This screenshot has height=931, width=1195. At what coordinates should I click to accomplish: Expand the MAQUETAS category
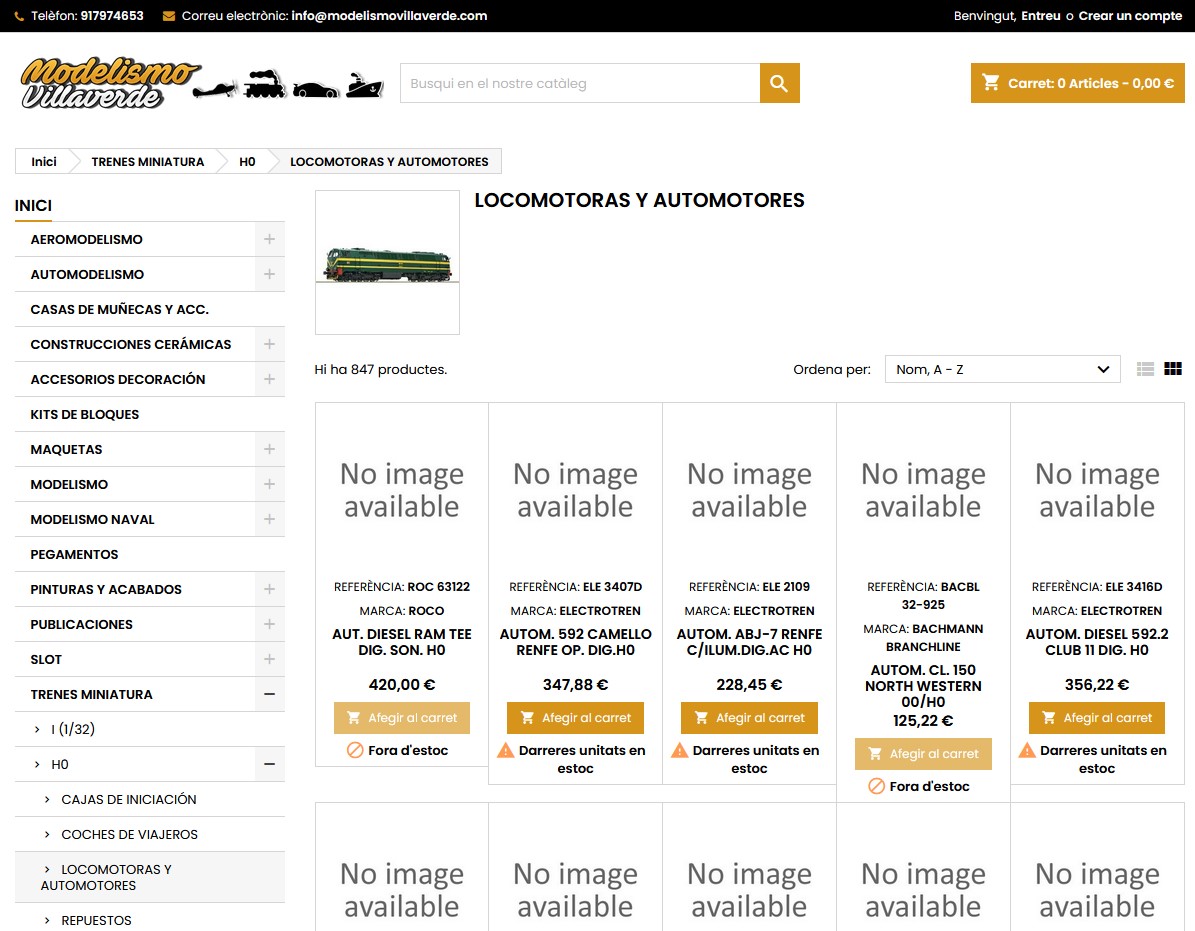269,450
